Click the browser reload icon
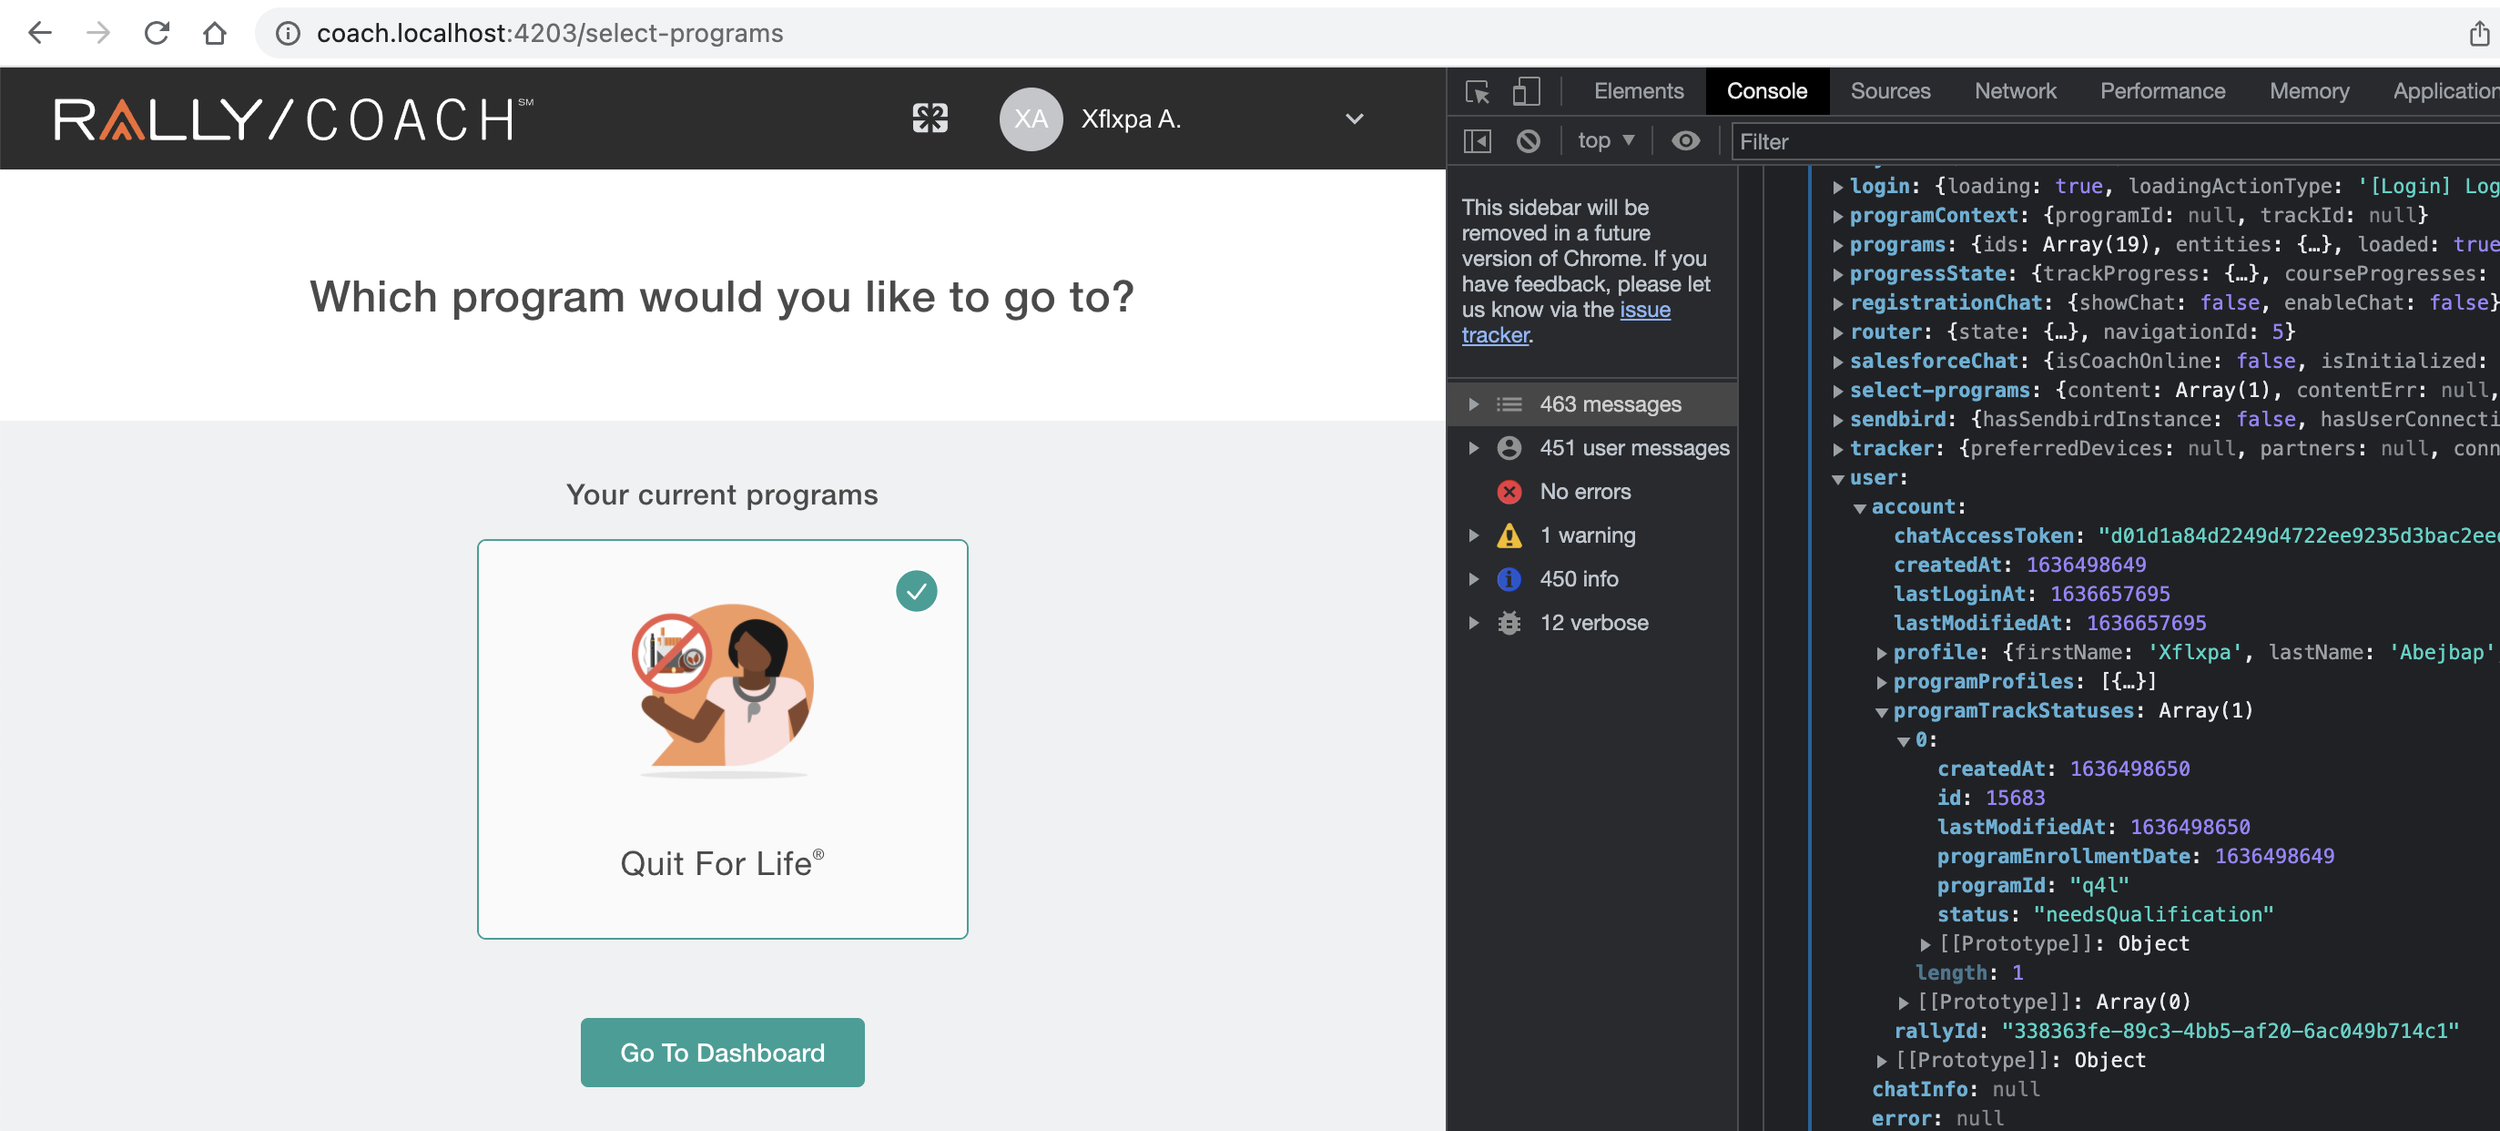The width and height of the screenshot is (2500, 1131). pyautogui.click(x=157, y=33)
